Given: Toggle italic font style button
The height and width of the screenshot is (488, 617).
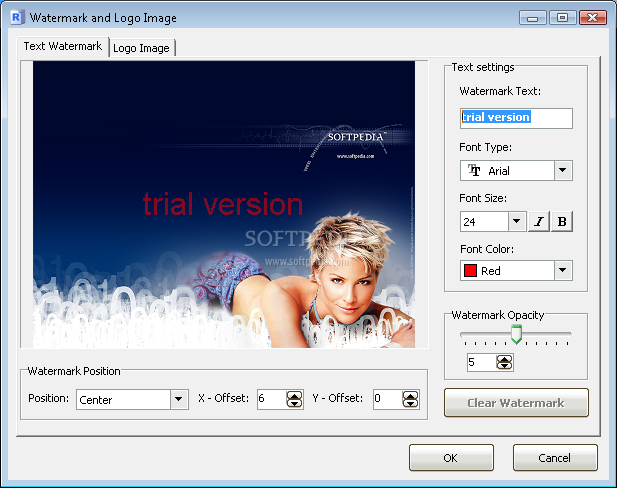Looking at the screenshot, I should click(x=538, y=222).
